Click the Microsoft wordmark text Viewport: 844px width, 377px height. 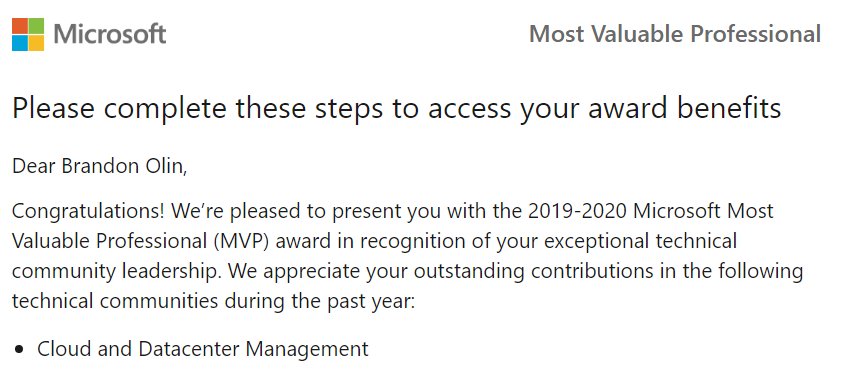click(x=110, y=34)
